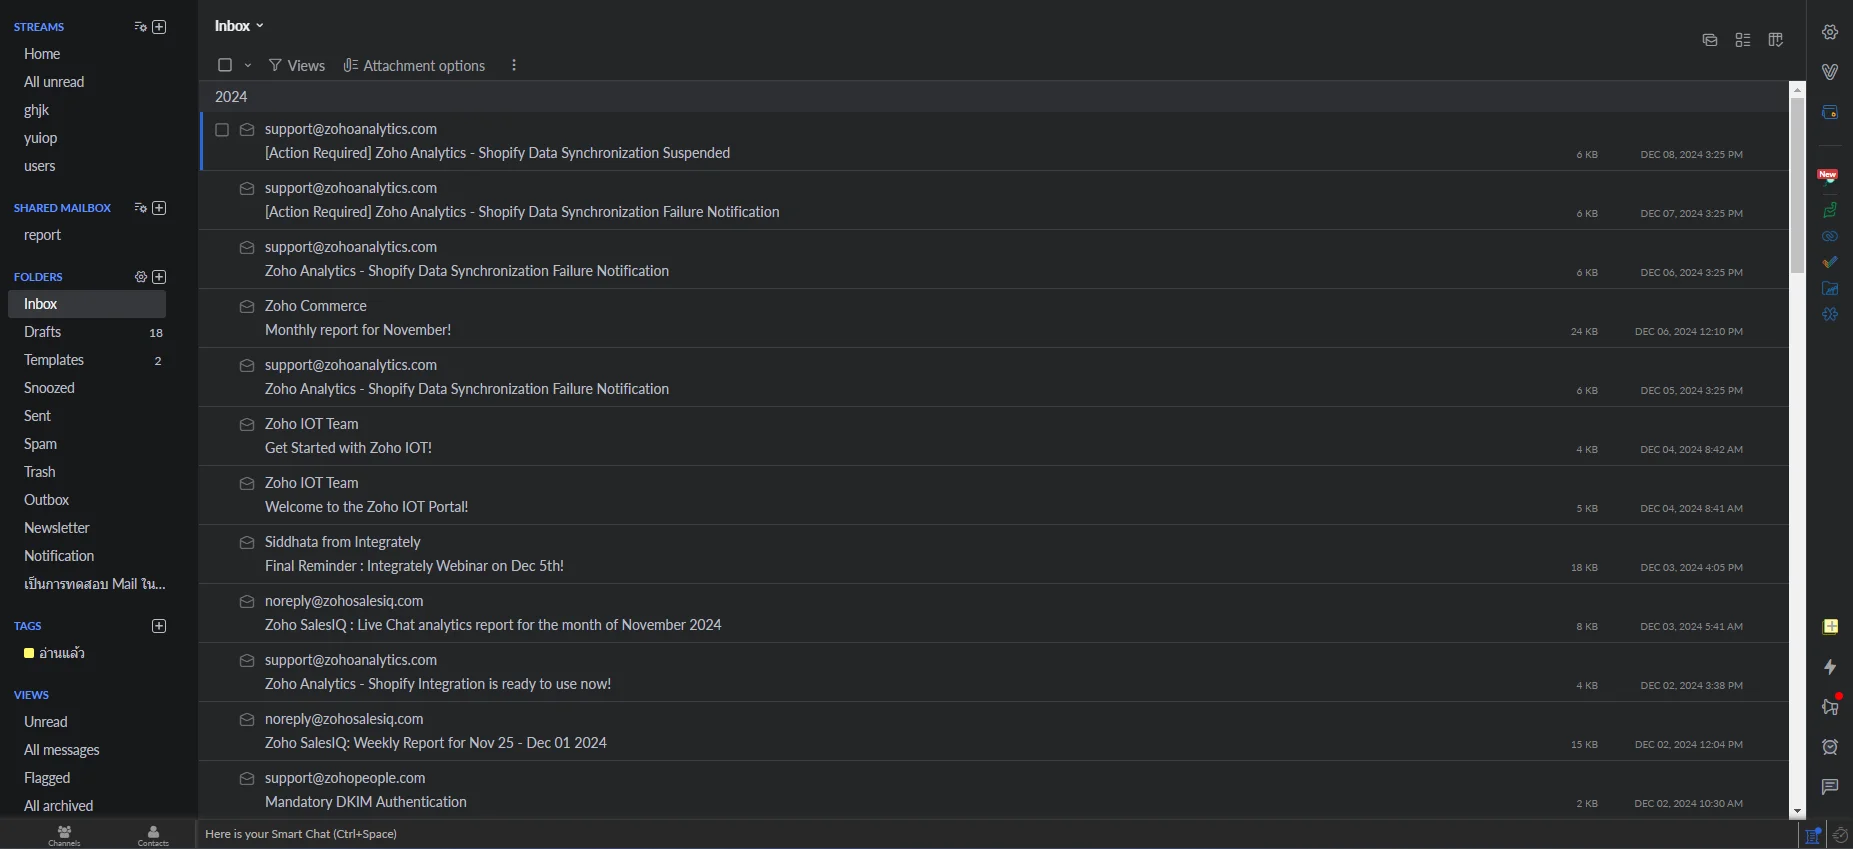Viewport: 1853px width, 849px height.
Task: Open the Vani app icon in right sidebar
Action: (x=1829, y=72)
